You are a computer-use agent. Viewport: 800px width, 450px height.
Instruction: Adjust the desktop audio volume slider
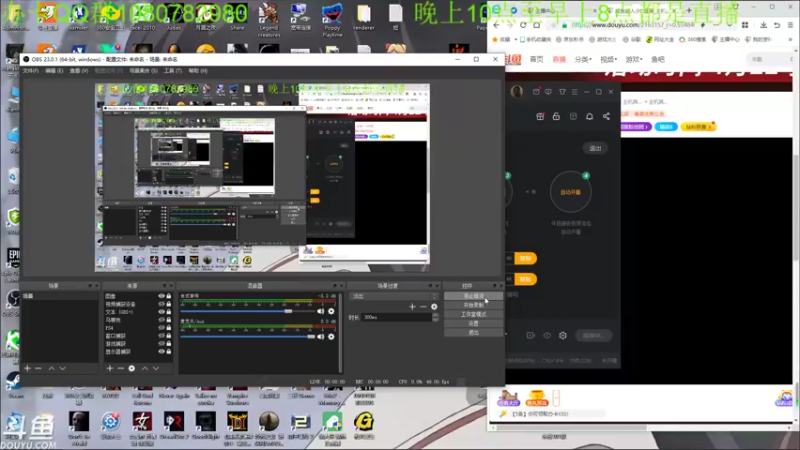click(247, 311)
